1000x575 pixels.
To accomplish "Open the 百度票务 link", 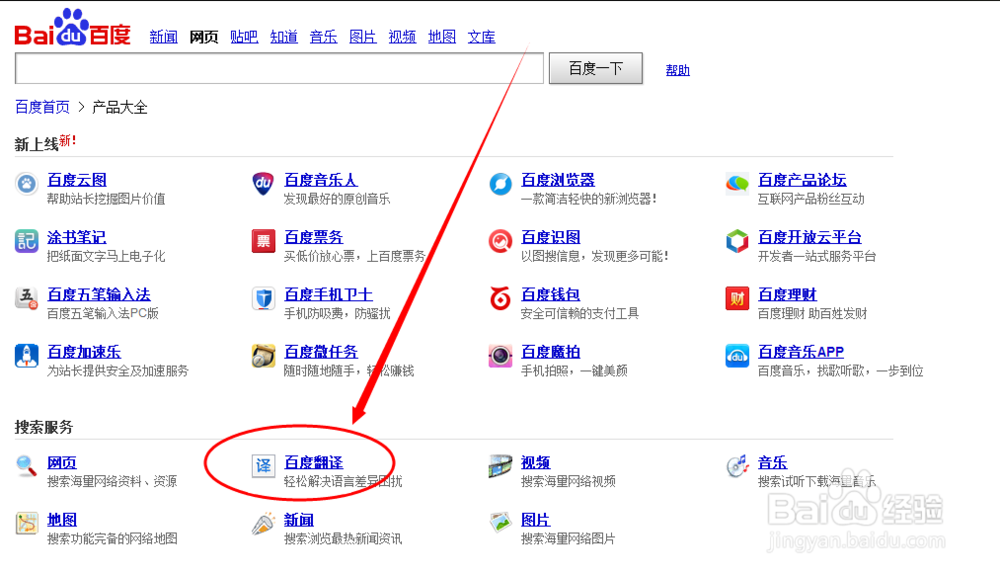I will coord(314,237).
